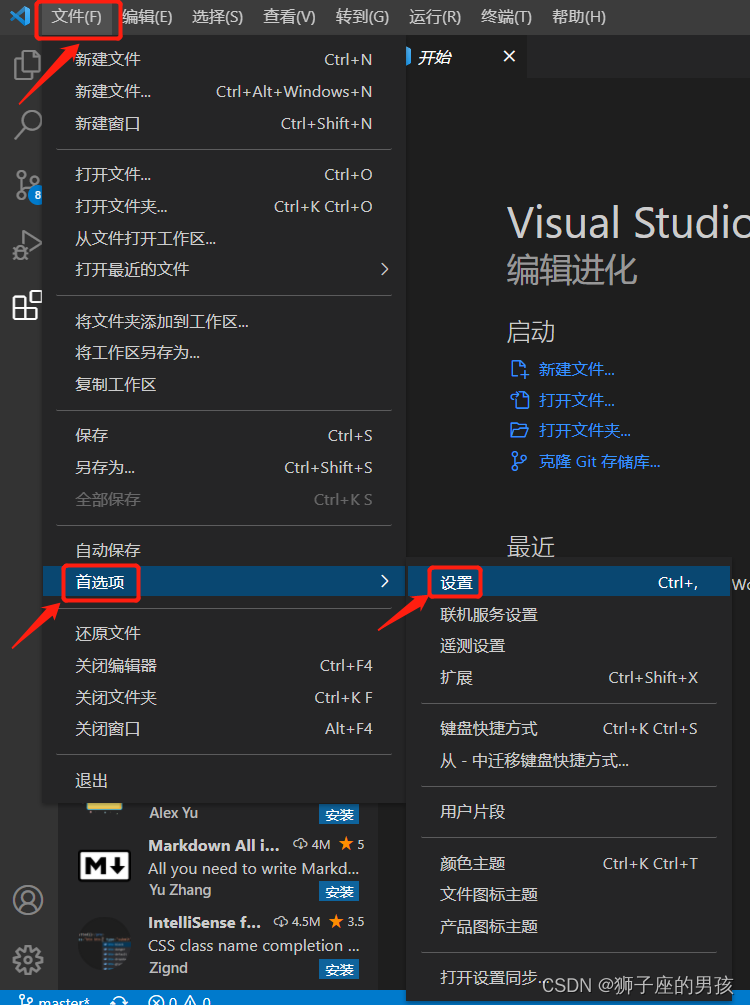The width and height of the screenshot is (750, 1005).
Task: Select 颜色主题 submenu entry
Action: coord(569,863)
